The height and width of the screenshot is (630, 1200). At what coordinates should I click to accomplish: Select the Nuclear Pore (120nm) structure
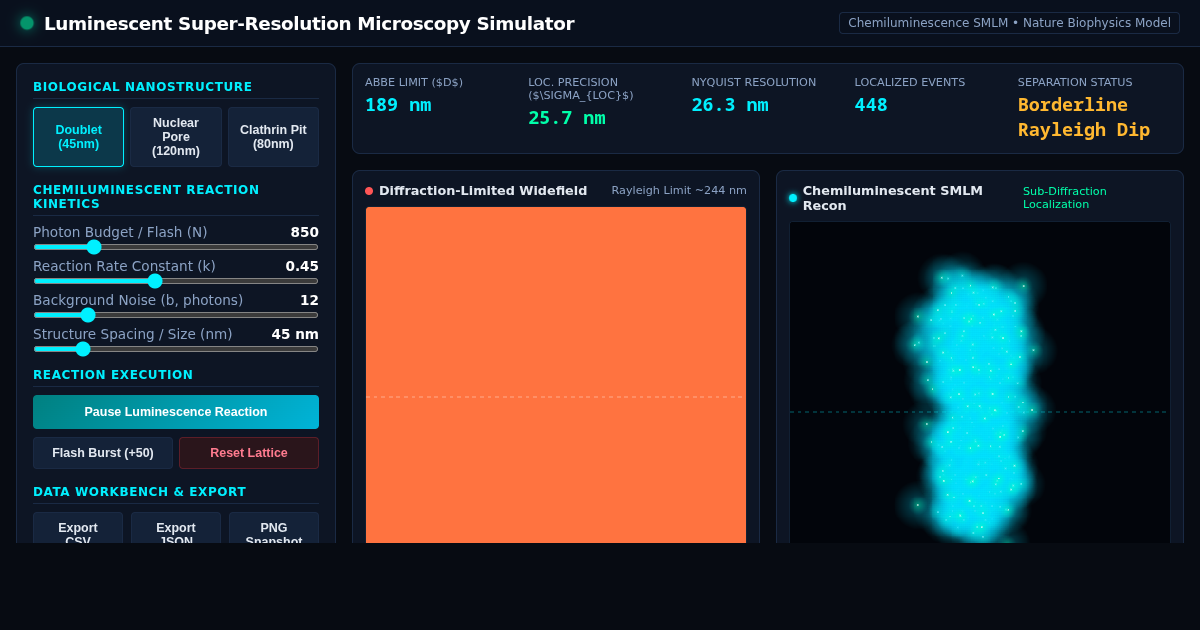pos(176,137)
